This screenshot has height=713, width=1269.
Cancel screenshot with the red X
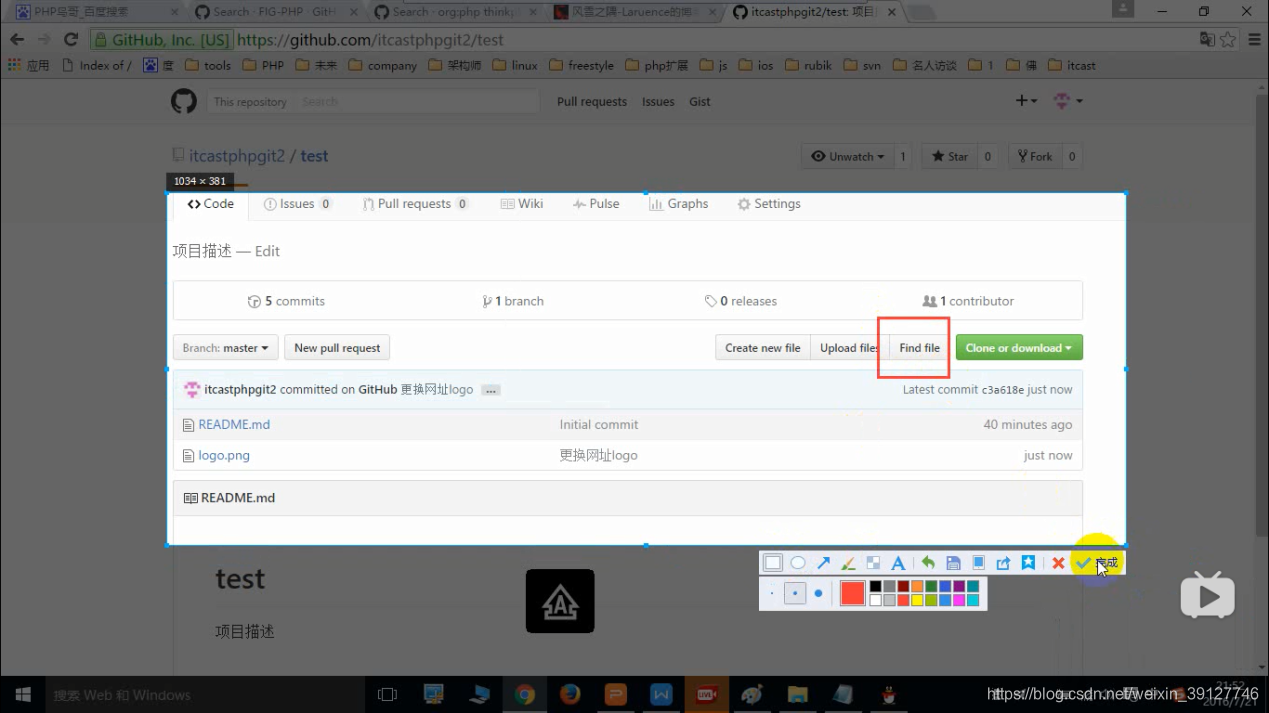[1058, 563]
